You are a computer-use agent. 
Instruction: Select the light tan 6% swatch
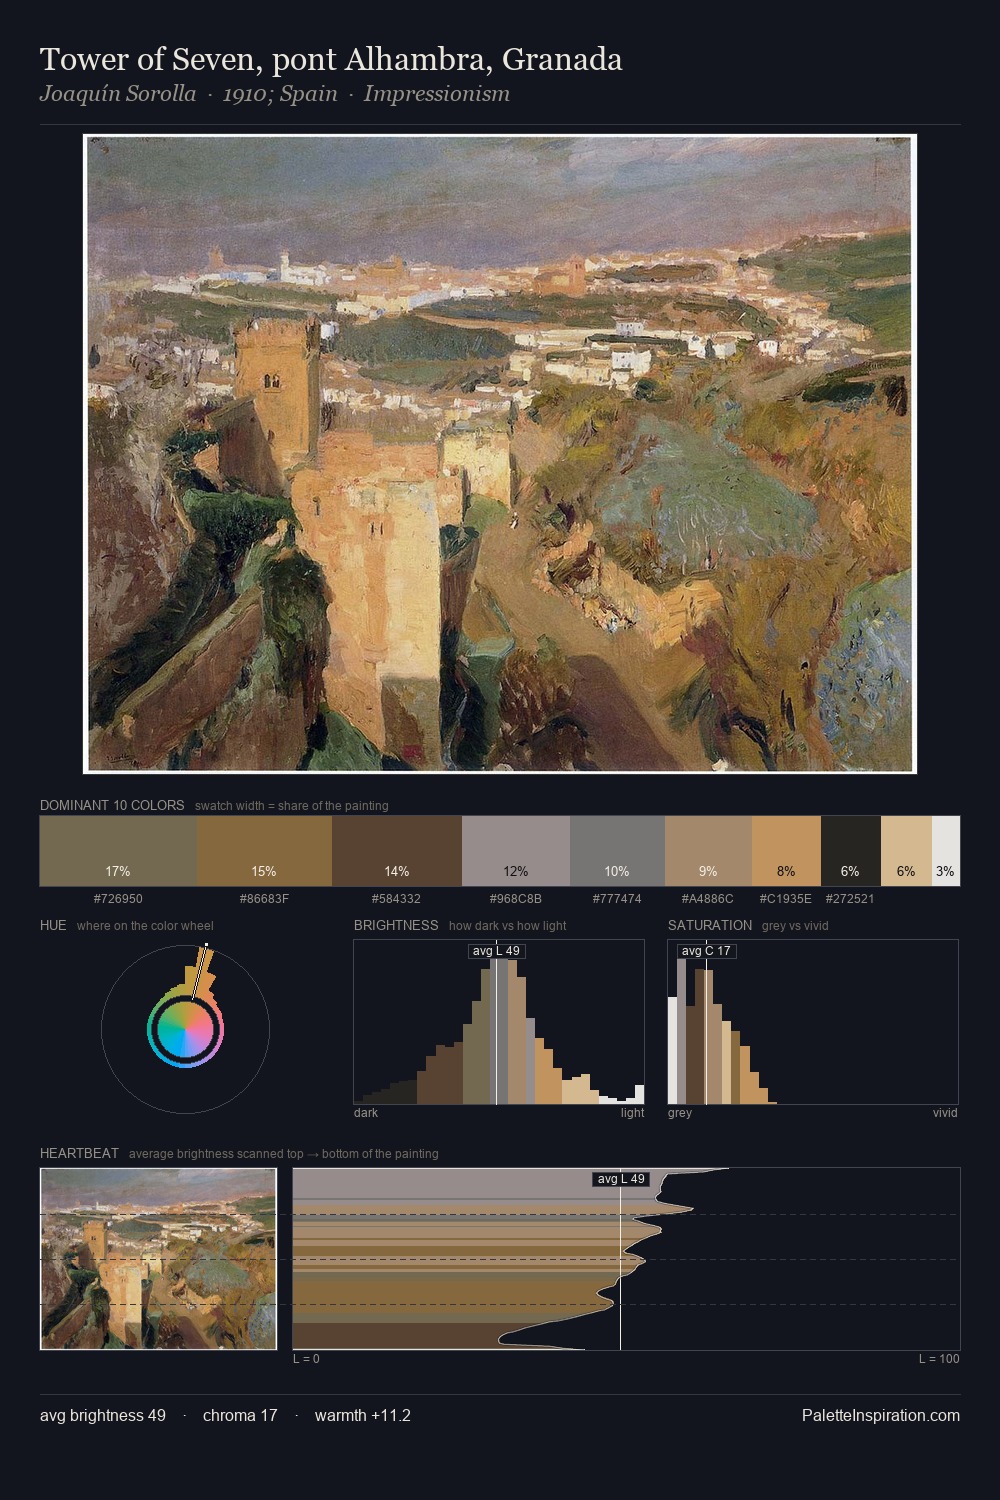pos(906,851)
